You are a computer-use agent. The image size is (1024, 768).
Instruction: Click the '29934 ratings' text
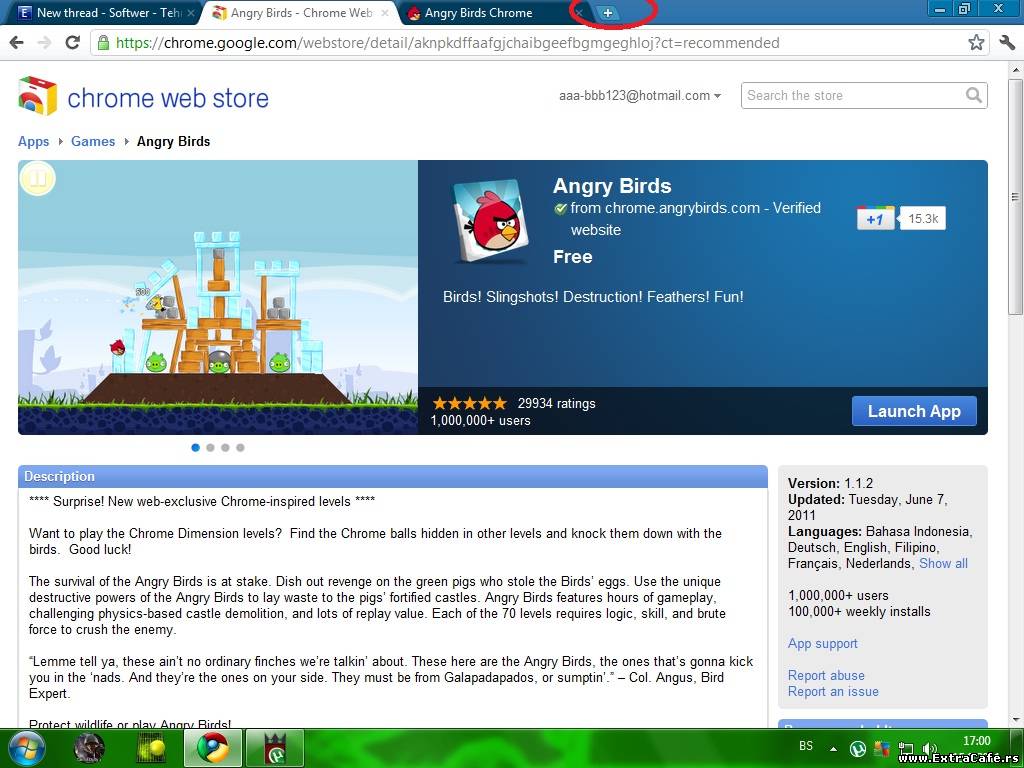(556, 404)
